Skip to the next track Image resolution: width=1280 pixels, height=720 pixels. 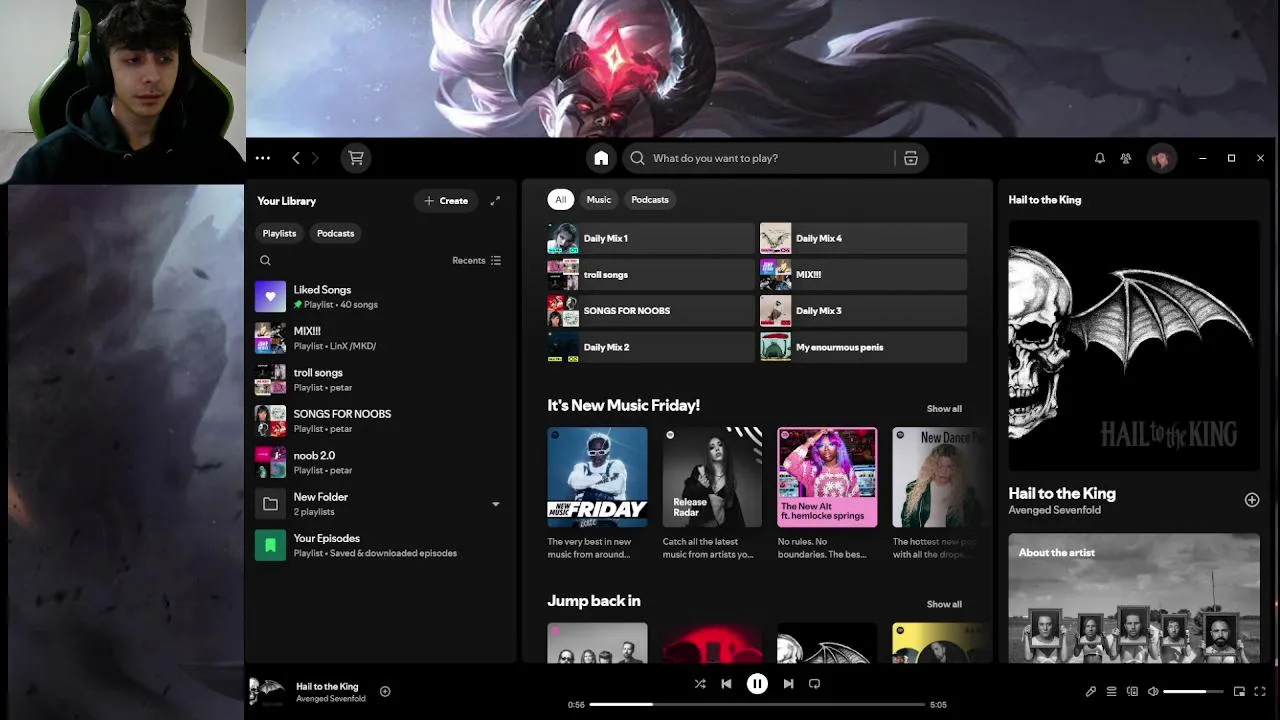pos(788,684)
